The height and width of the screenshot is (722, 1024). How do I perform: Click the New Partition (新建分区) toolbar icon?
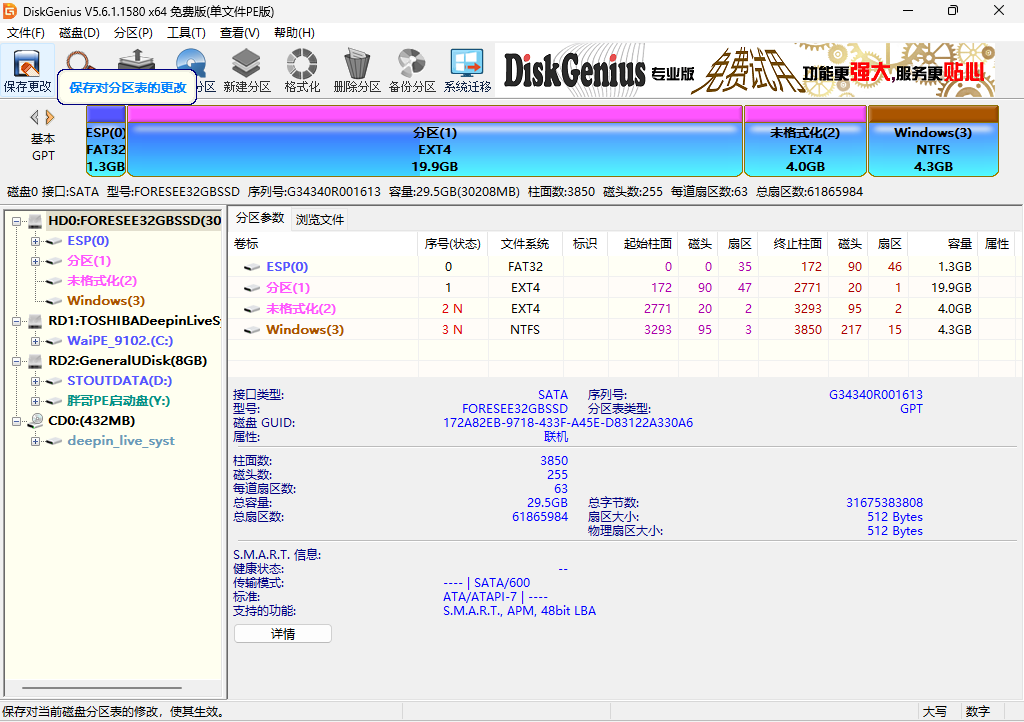247,71
